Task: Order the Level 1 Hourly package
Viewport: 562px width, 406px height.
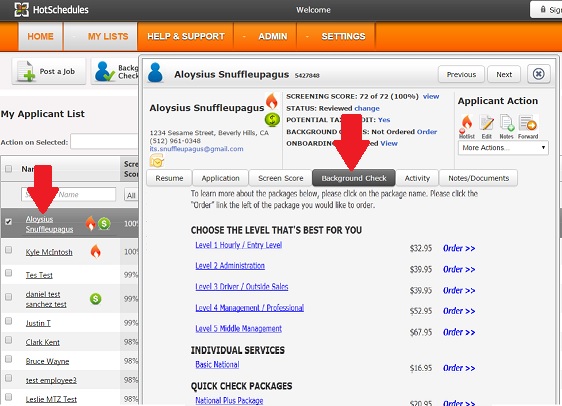Action: (x=459, y=248)
